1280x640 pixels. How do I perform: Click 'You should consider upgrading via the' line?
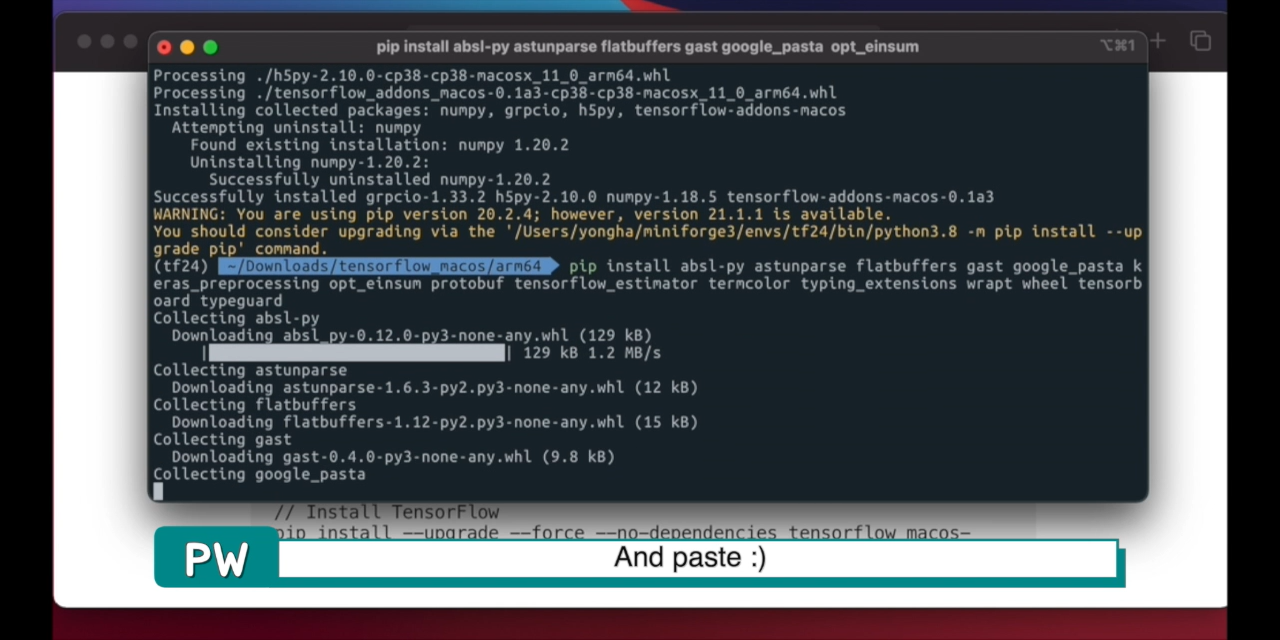[647, 231]
